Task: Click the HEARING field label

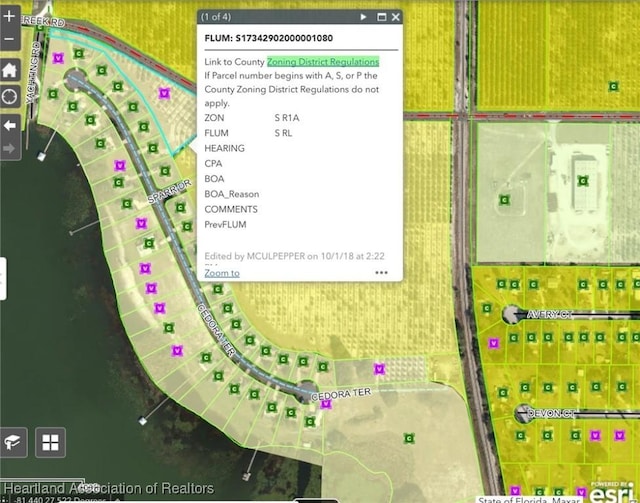Action: coord(224,148)
